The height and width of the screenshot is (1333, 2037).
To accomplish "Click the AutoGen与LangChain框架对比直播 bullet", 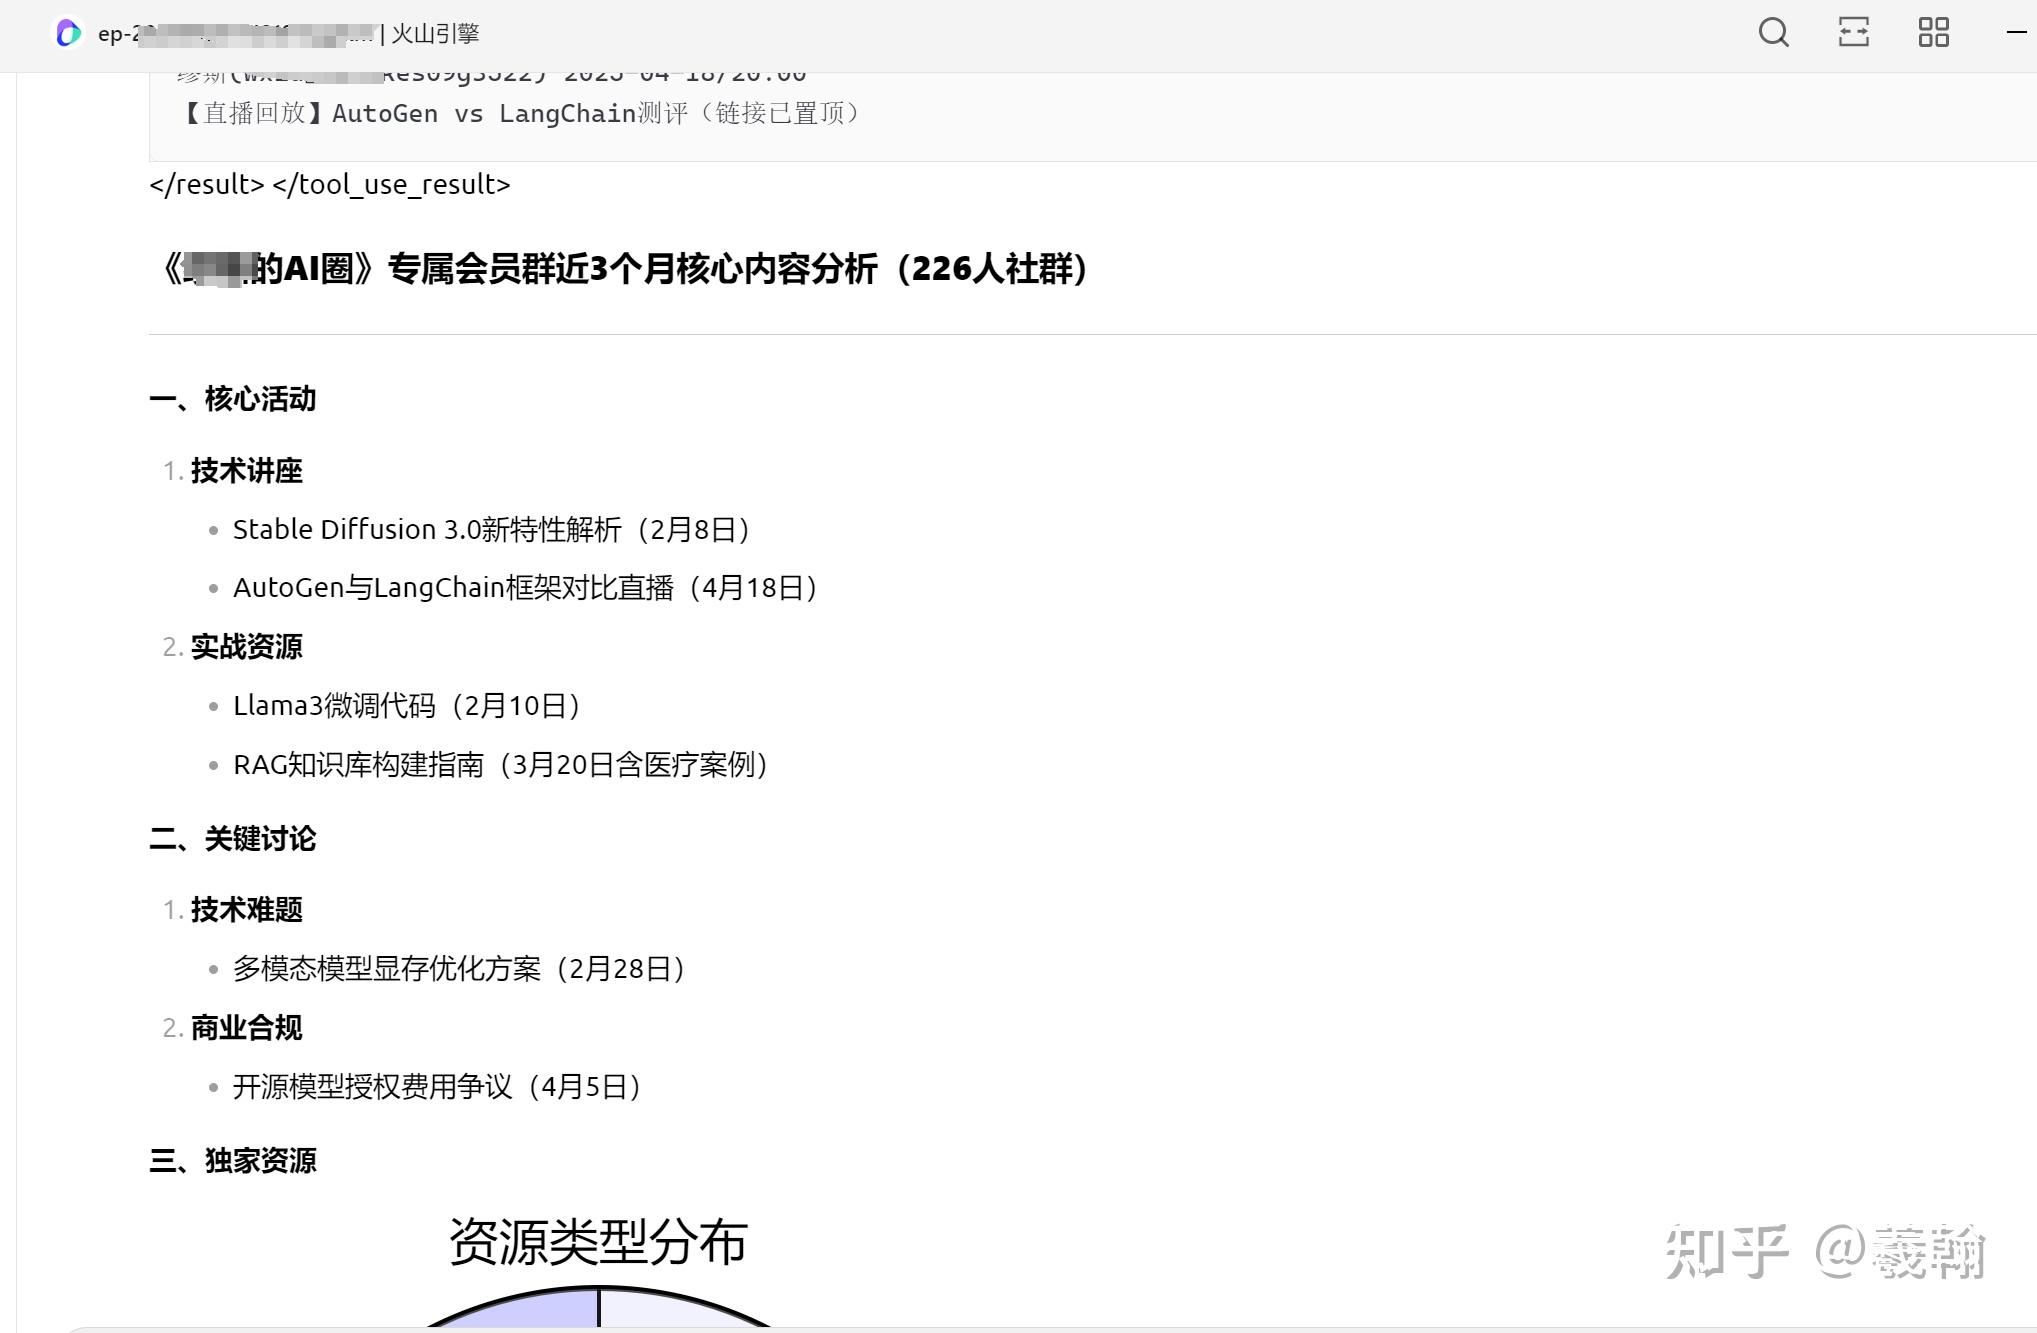I will coord(524,588).
